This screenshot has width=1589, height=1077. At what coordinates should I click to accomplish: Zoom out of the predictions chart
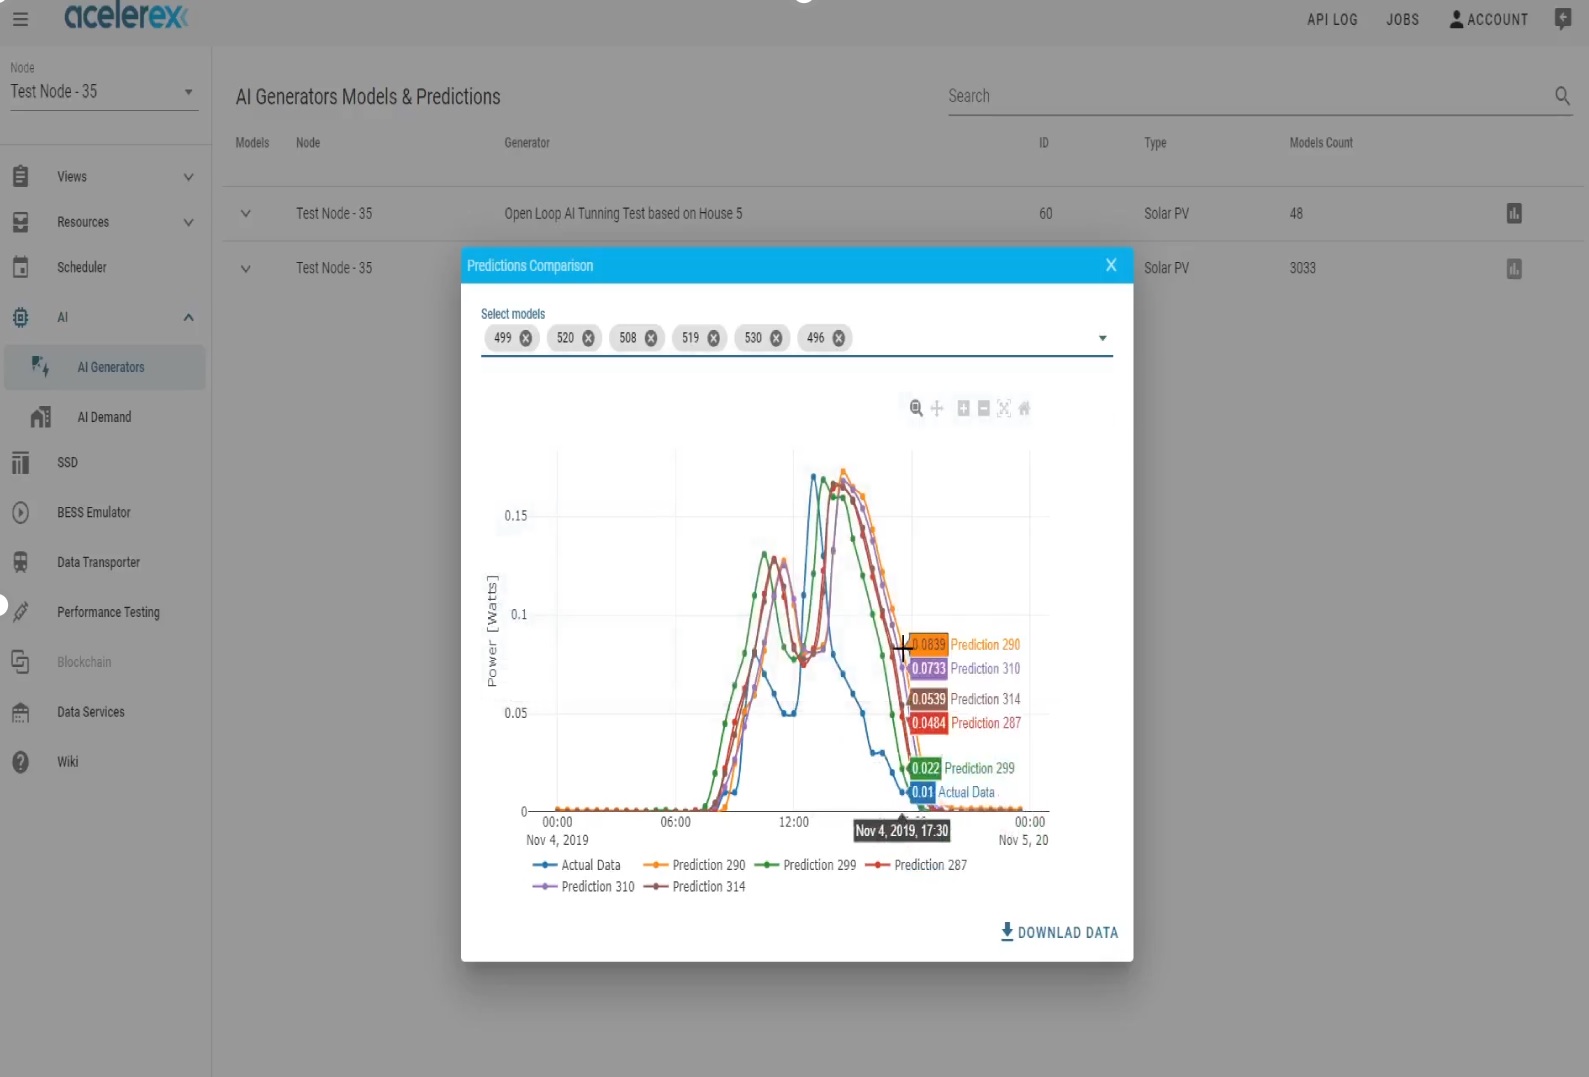[984, 408]
